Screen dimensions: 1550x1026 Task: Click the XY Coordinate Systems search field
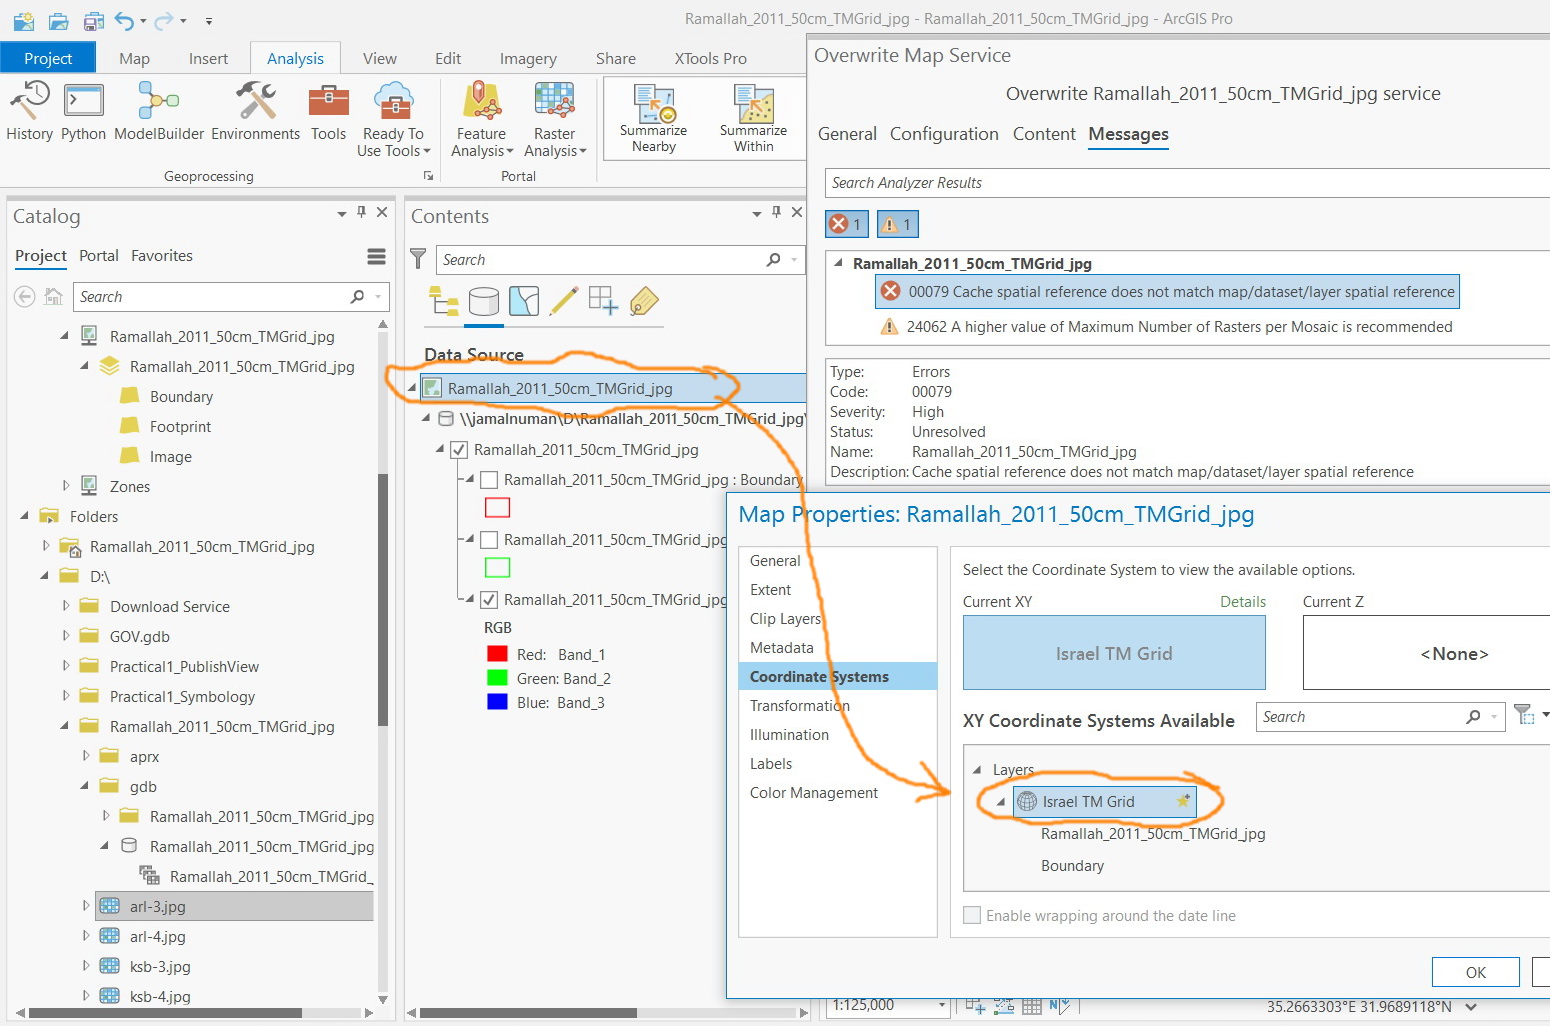(x=1380, y=717)
